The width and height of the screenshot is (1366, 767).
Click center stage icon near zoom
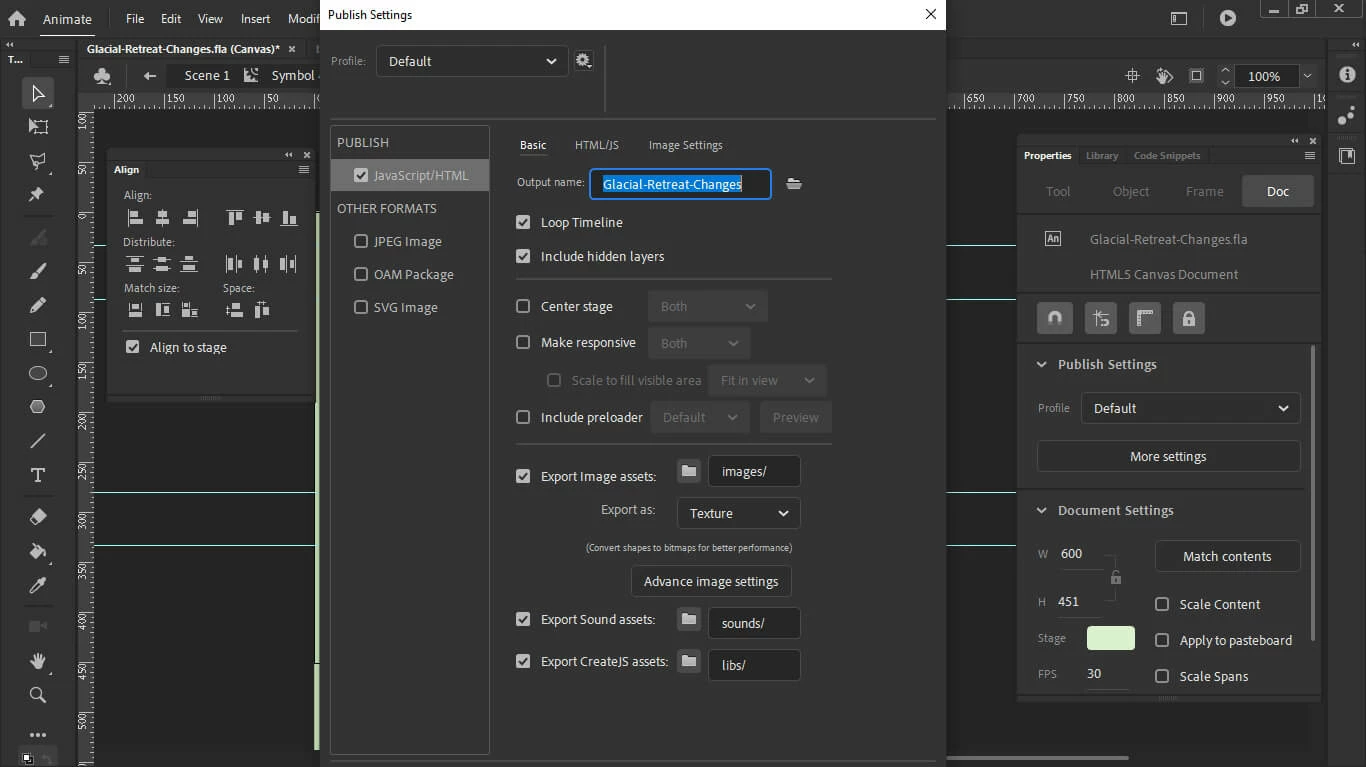pos(1132,76)
